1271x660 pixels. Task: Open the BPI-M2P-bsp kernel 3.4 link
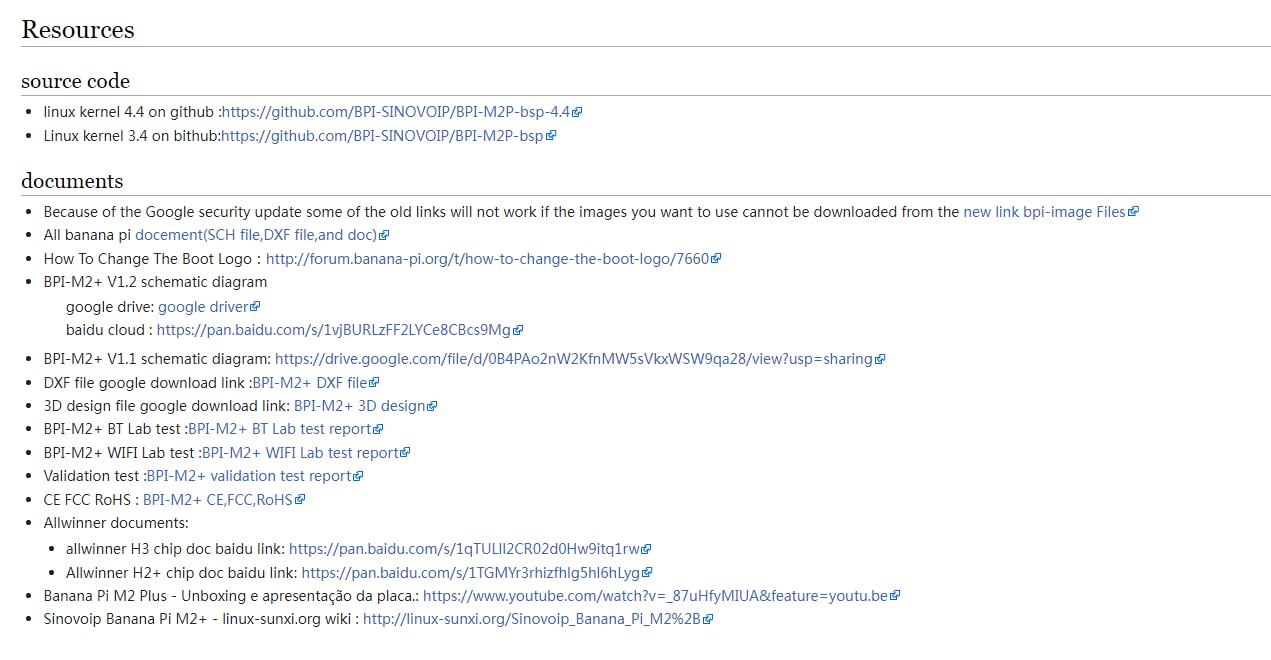pos(382,136)
